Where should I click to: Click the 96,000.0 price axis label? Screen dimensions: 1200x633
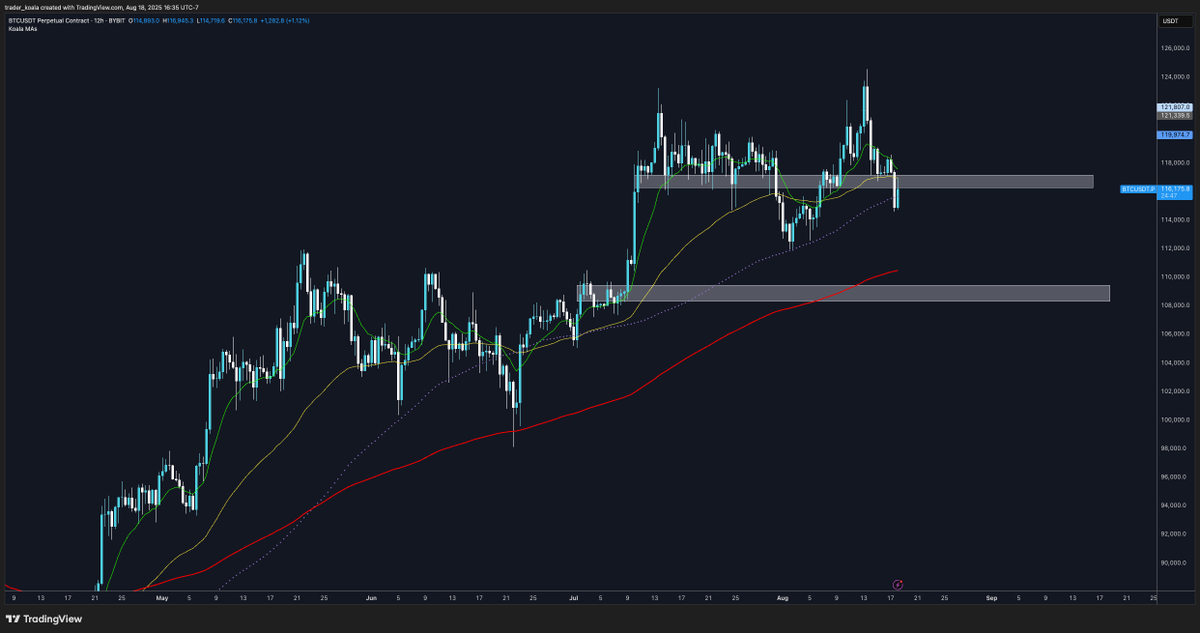(1175, 477)
